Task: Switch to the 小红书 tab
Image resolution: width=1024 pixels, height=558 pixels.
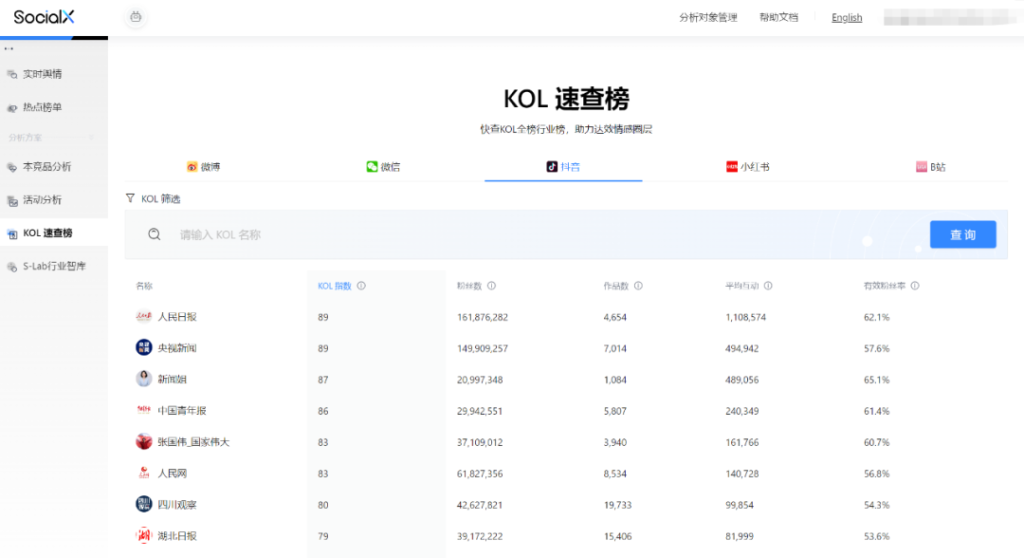Action: click(748, 167)
